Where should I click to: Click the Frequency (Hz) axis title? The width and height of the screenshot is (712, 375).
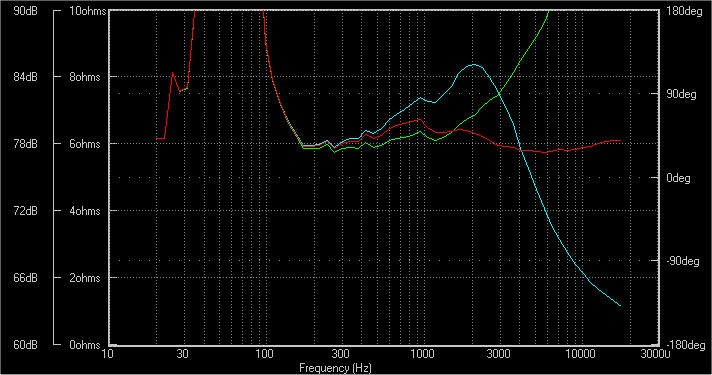tap(335, 368)
